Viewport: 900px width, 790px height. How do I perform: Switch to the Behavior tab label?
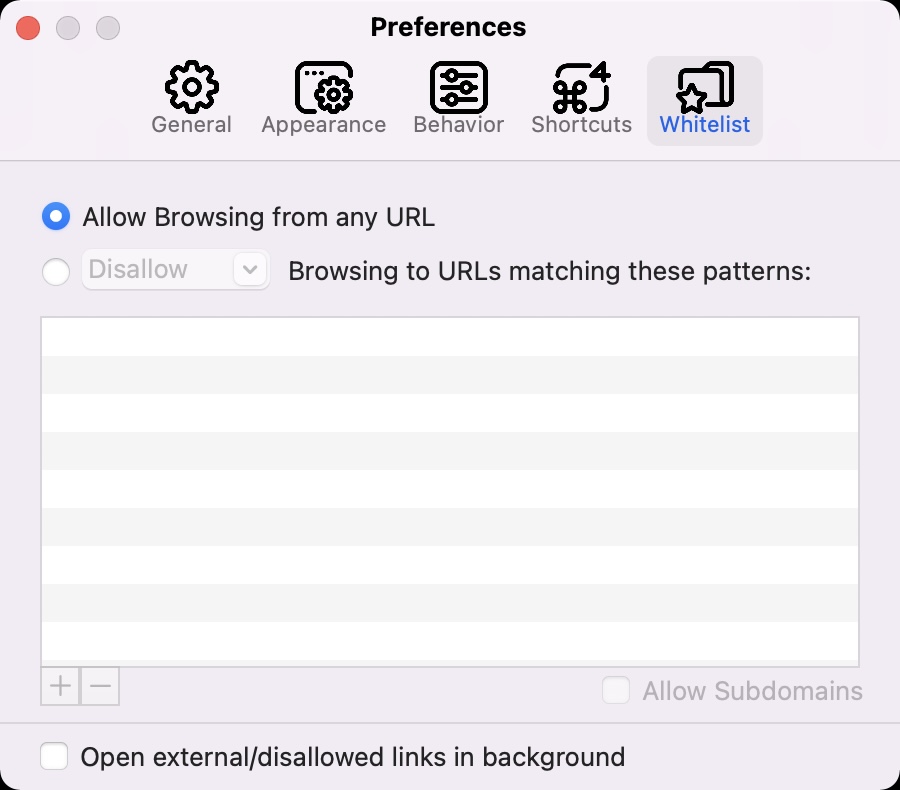click(458, 125)
